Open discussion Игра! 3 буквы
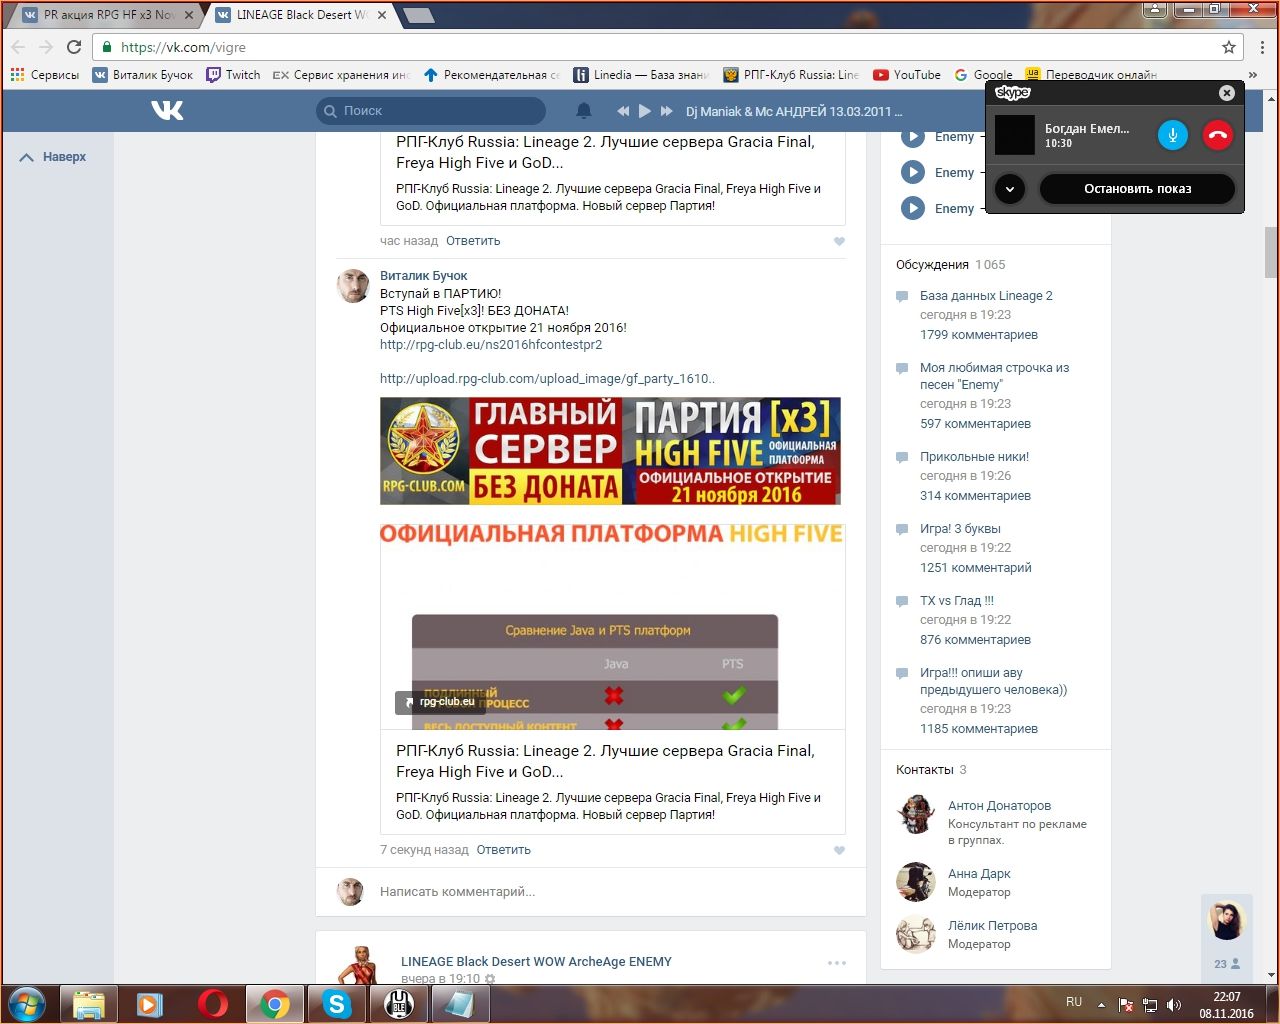The height and width of the screenshot is (1024, 1280). point(960,529)
